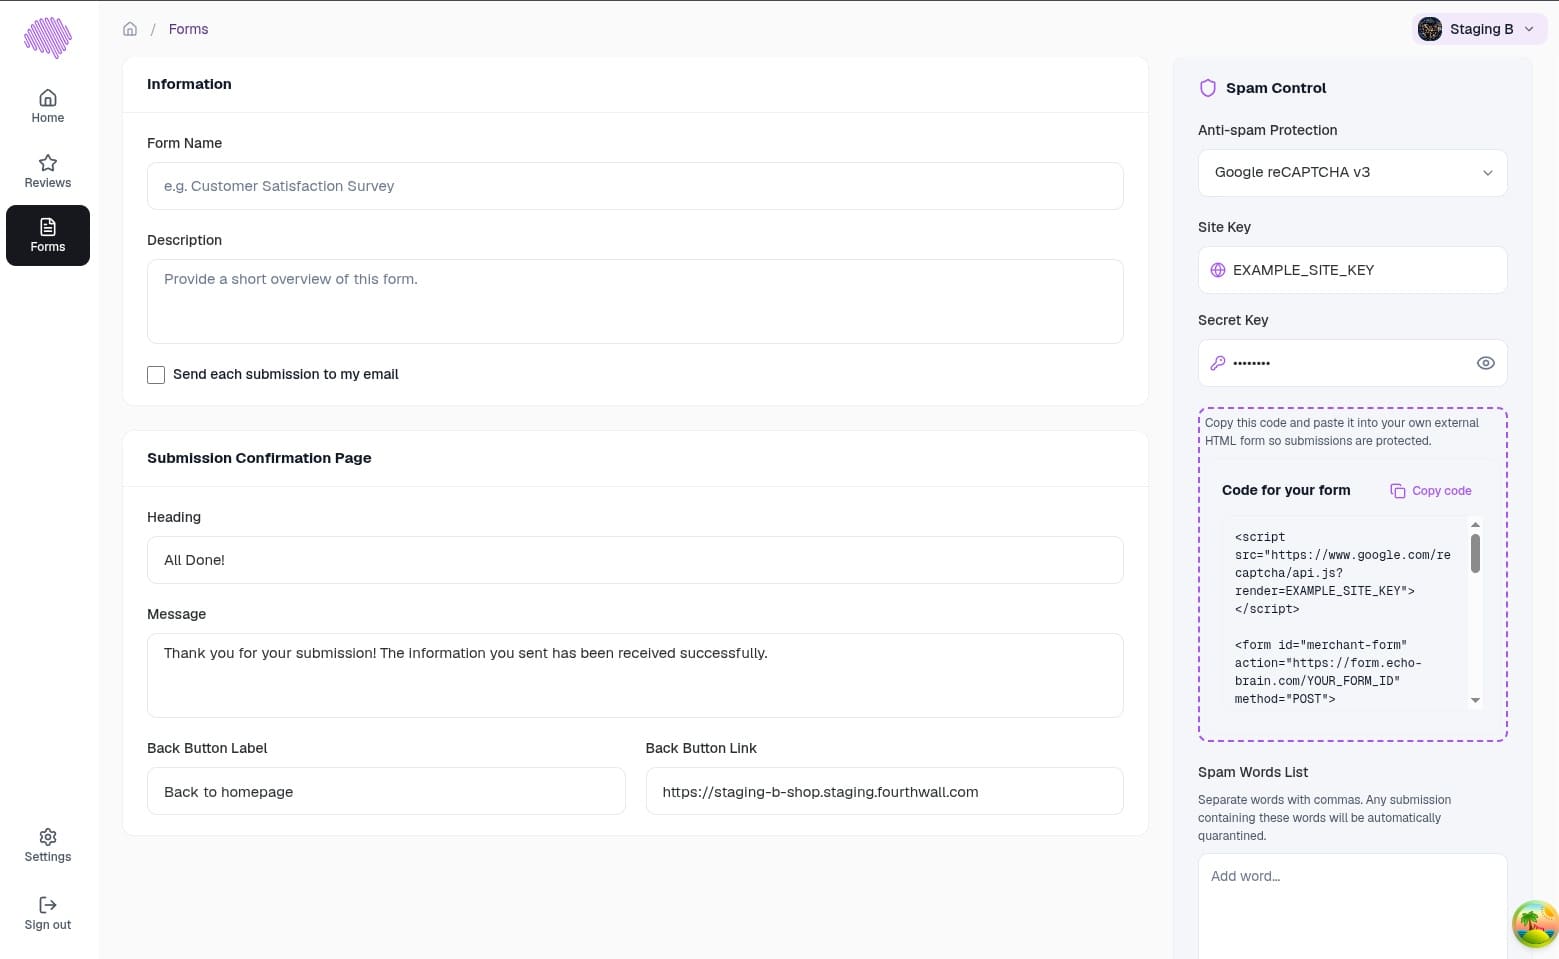Open Home from the sidebar
This screenshot has height=959, width=1559.
click(x=47, y=106)
